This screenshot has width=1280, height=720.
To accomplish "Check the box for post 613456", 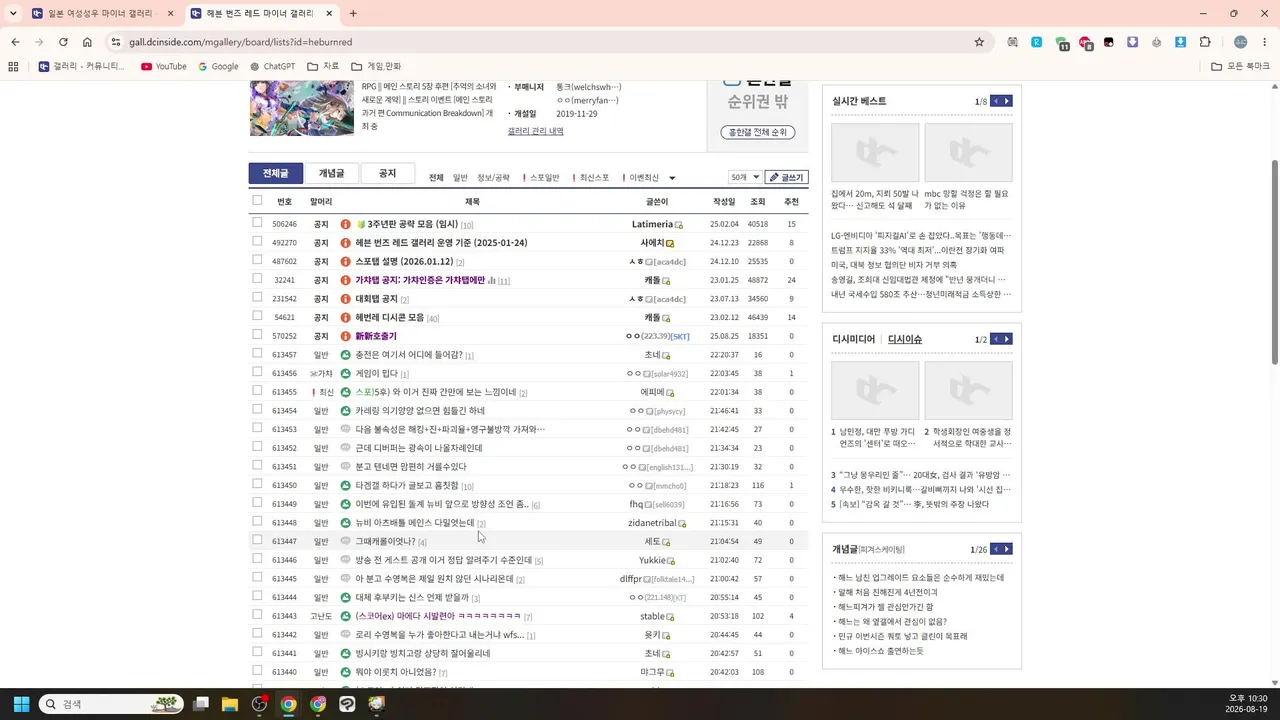I will point(257,372).
